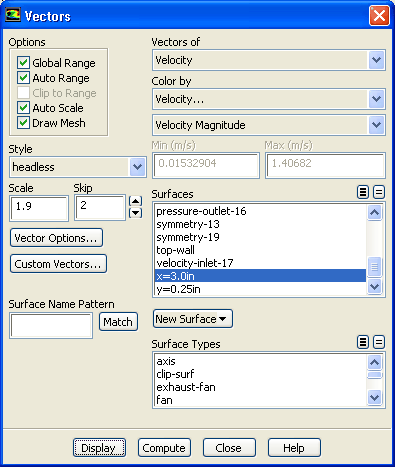
Task: Focus the Surface Name Pattern field
Action: (51, 325)
